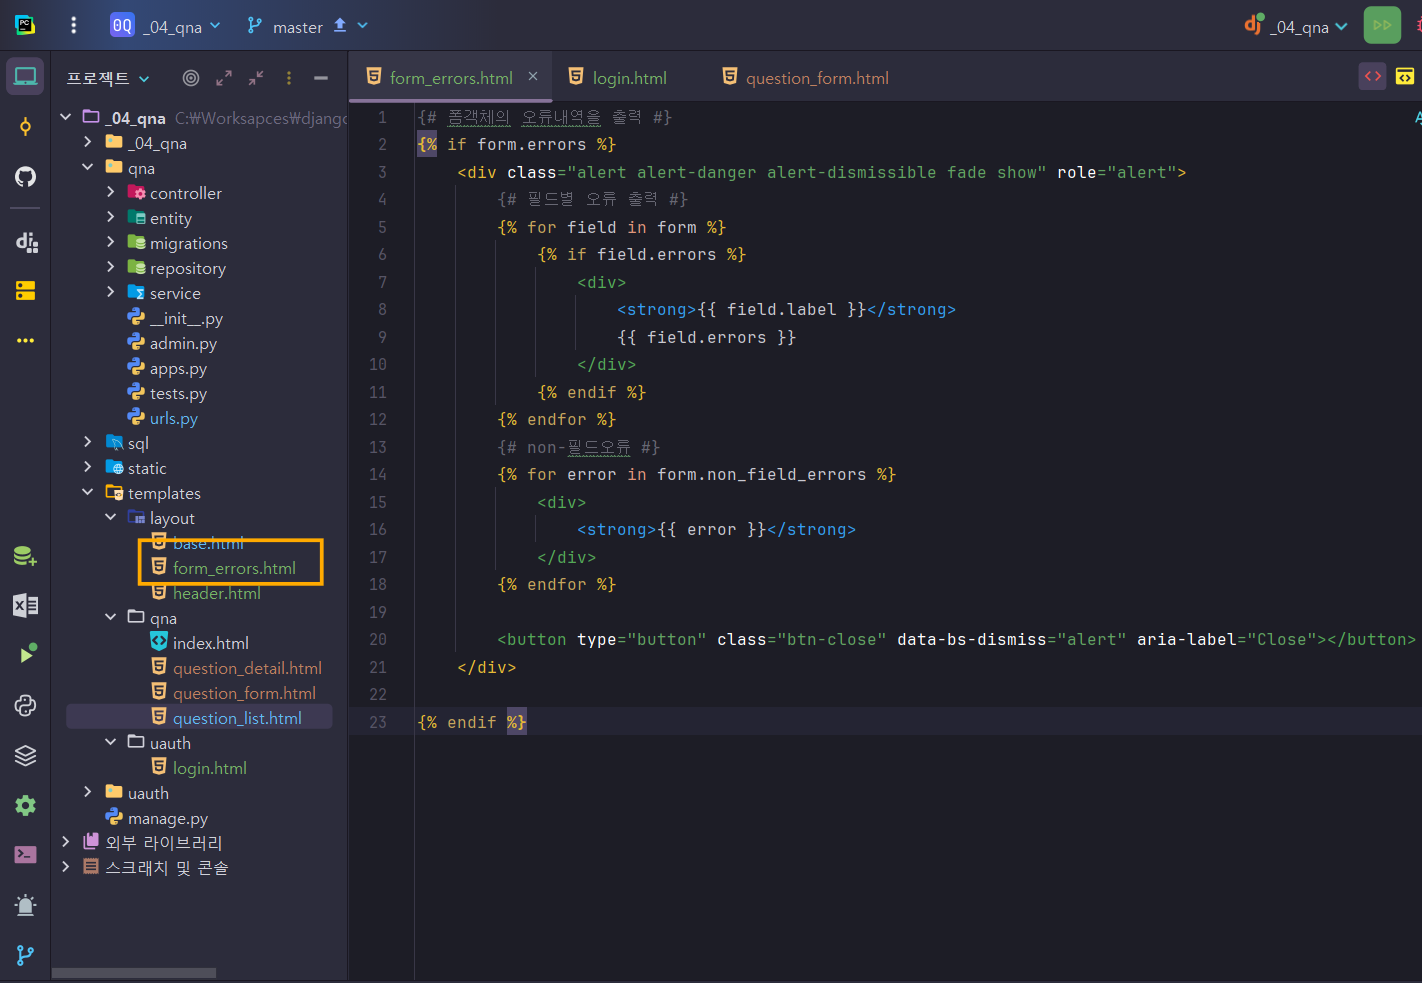This screenshot has width=1422, height=983.
Task: Collapse the templates folder
Action: tap(88, 492)
